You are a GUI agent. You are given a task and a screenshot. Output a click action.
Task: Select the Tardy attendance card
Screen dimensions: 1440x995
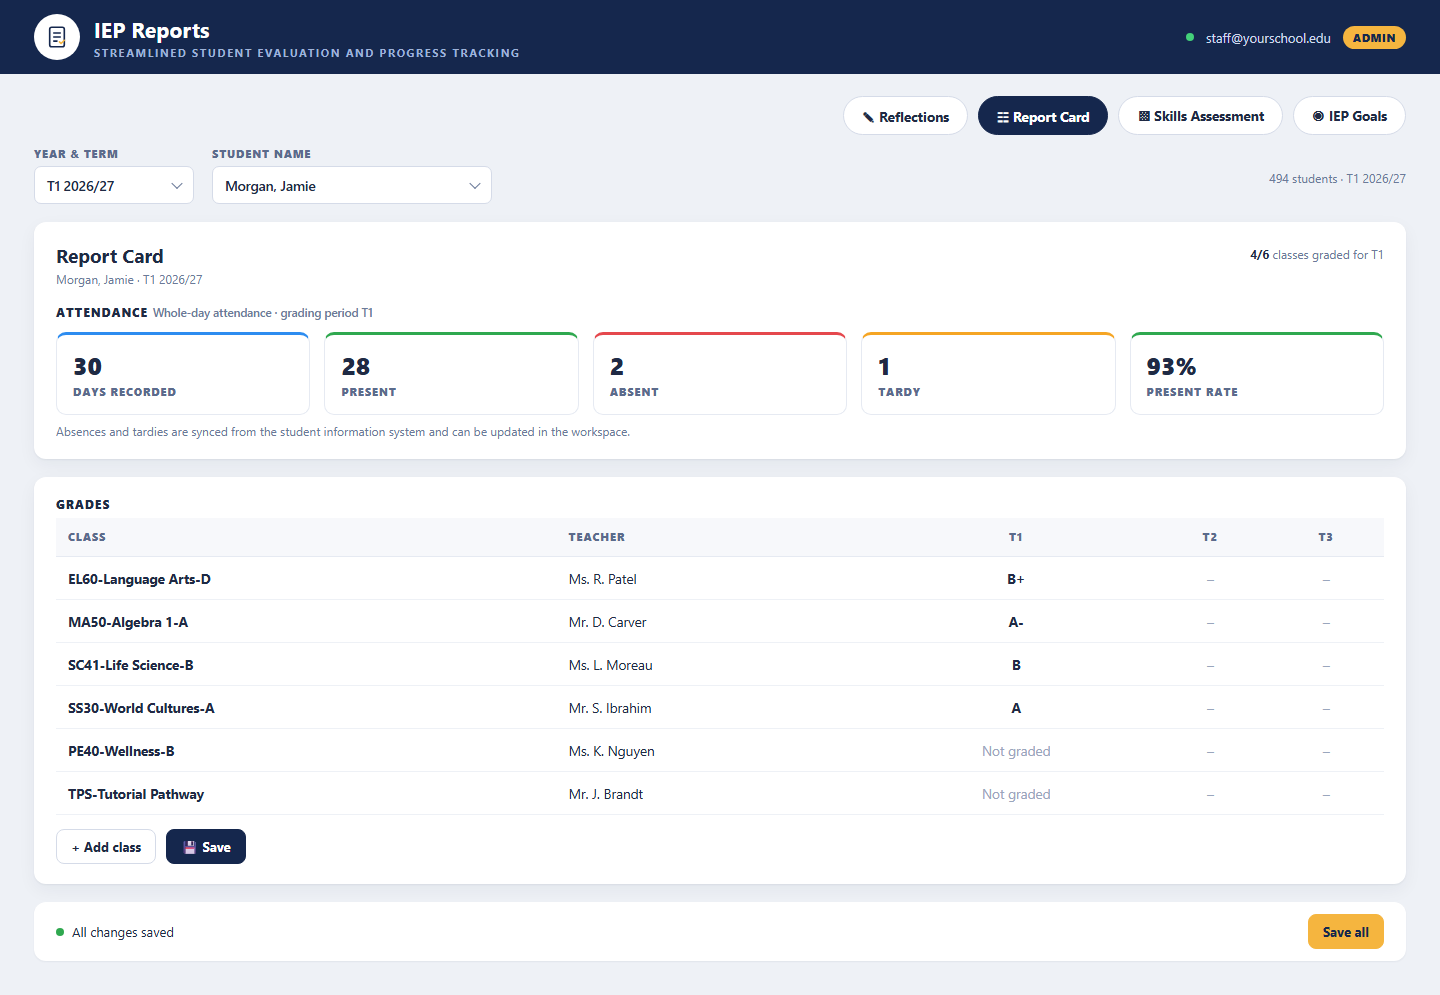click(x=988, y=373)
